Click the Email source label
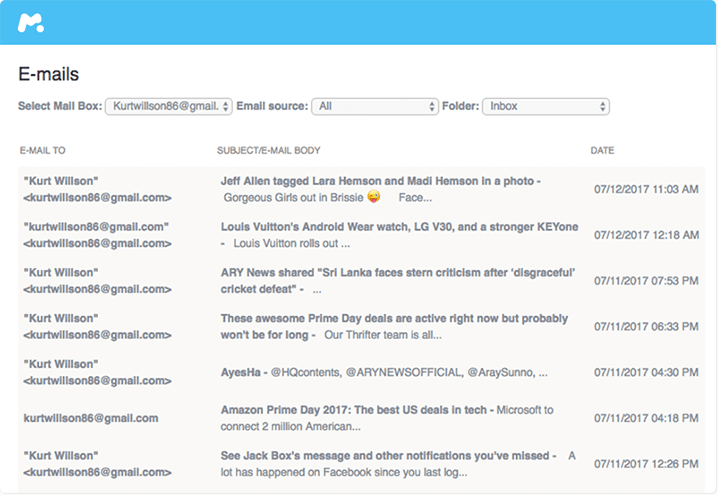 (272, 106)
